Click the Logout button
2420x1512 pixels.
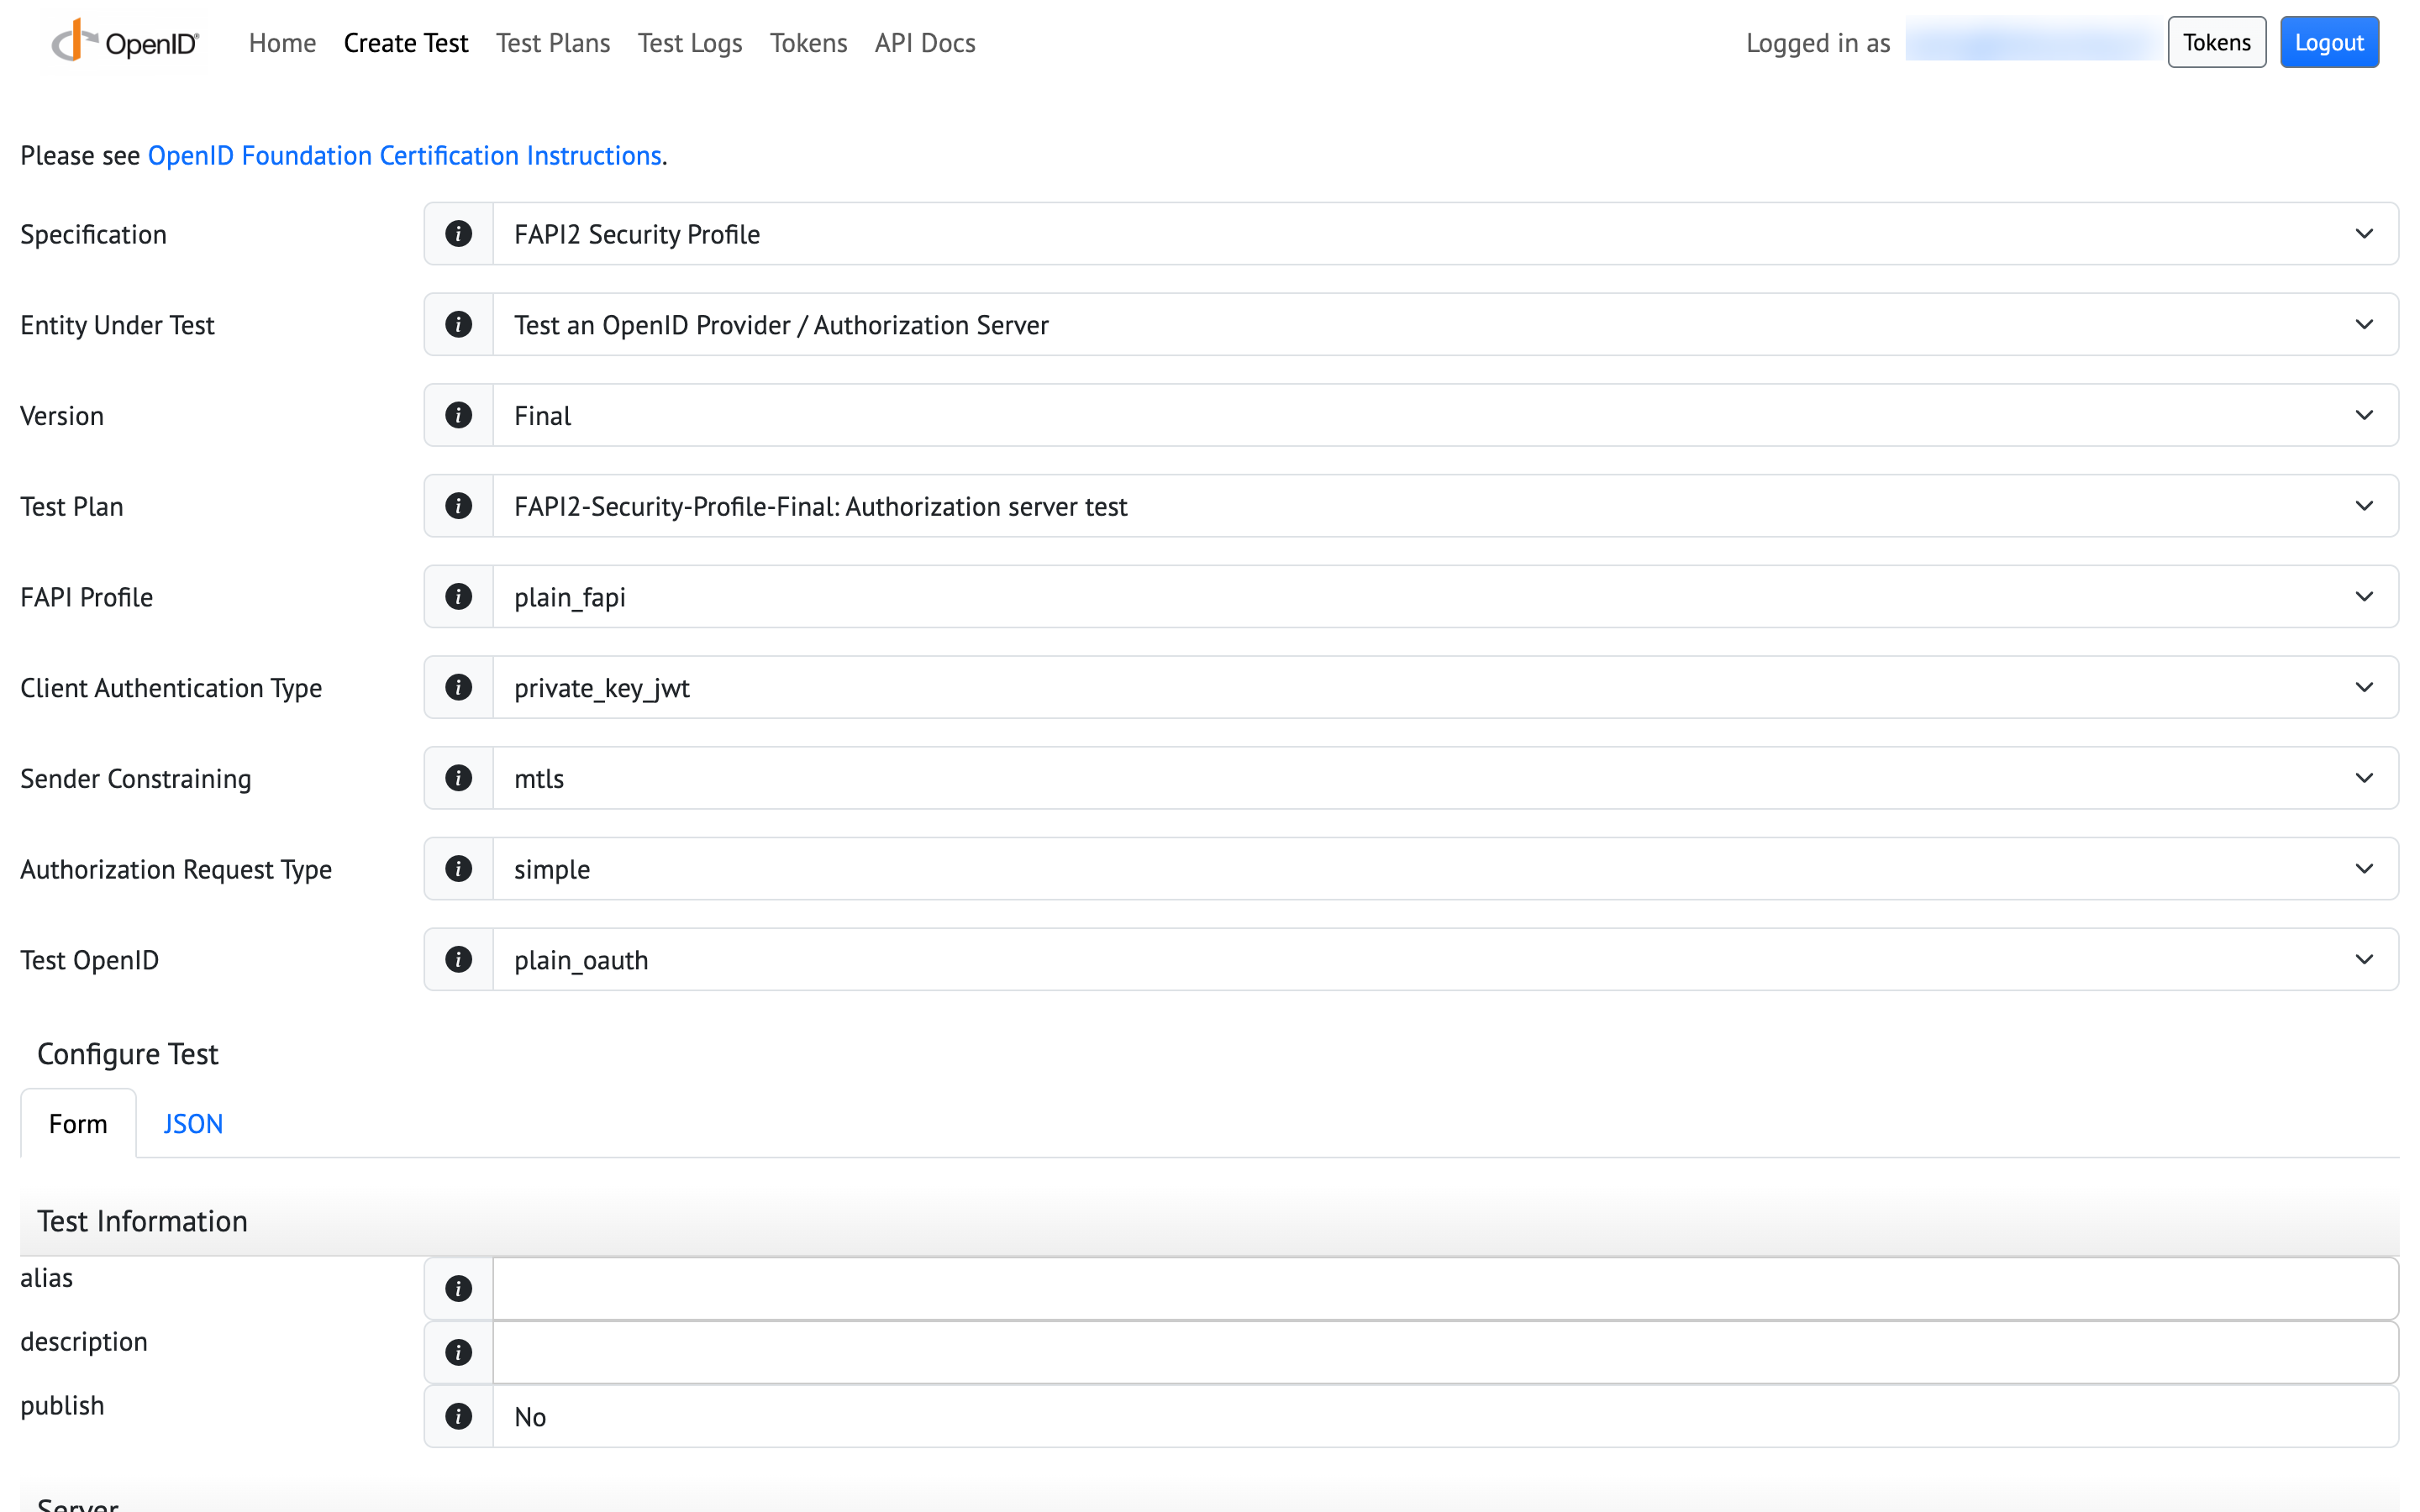click(2329, 42)
